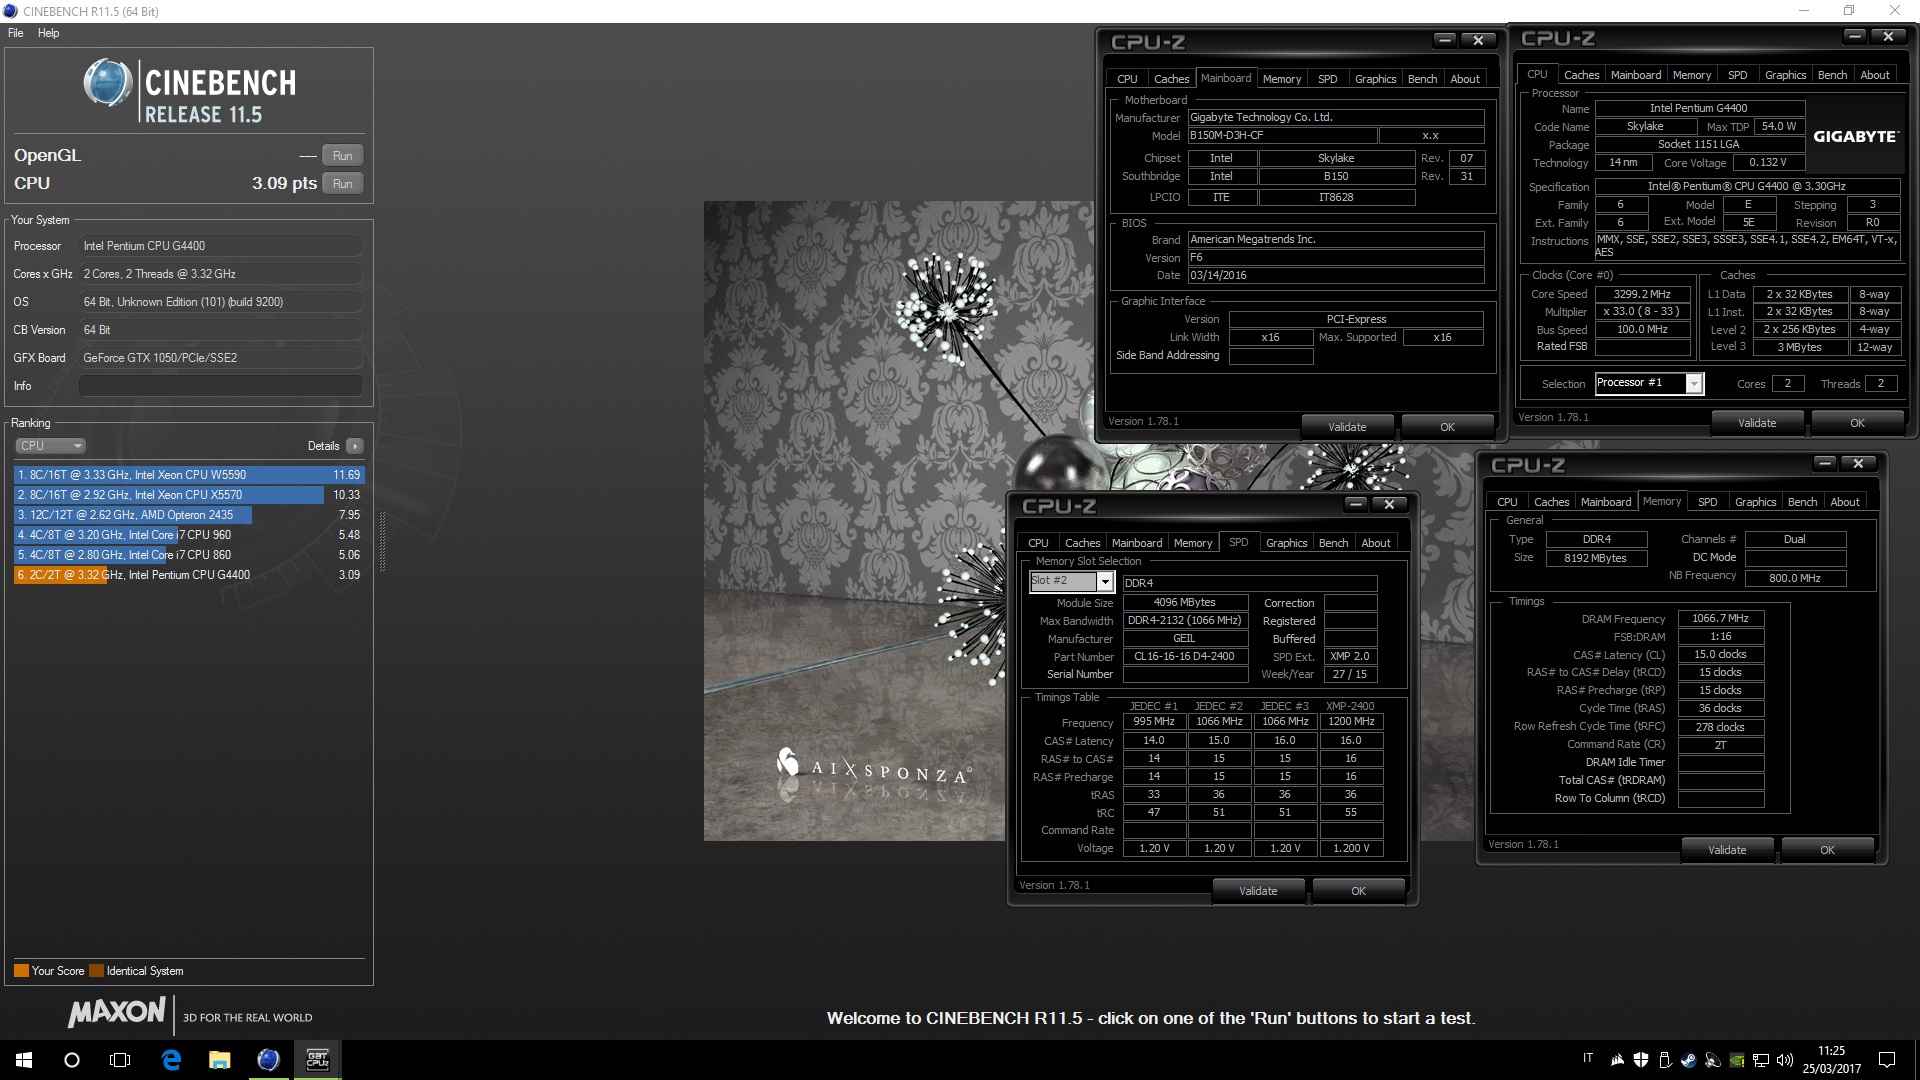Select ranking row Intel Xeon CPU W5590
The width and height of the screenshot is (1920, 1080).
point(189,475)
